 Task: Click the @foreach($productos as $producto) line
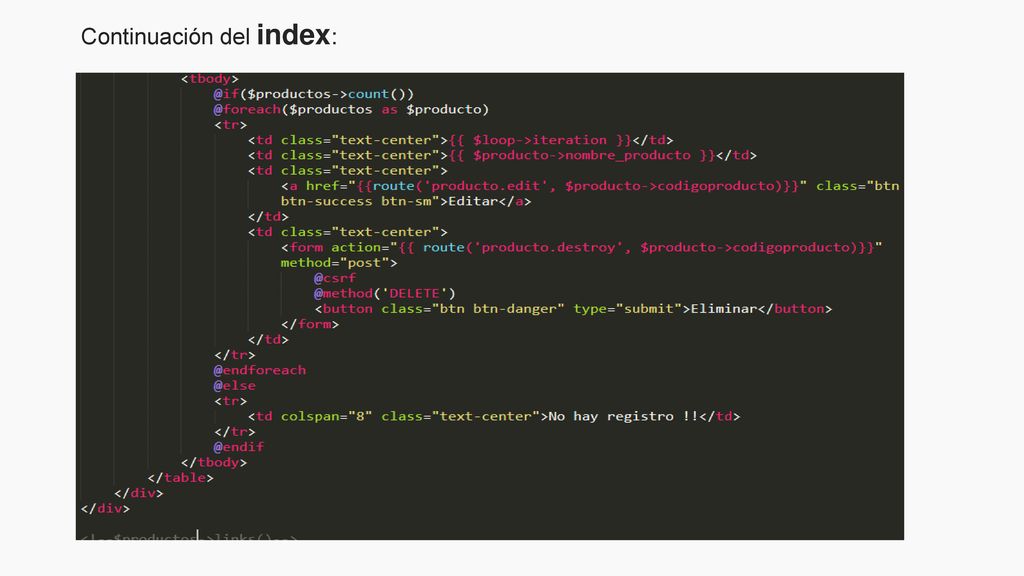351,109
